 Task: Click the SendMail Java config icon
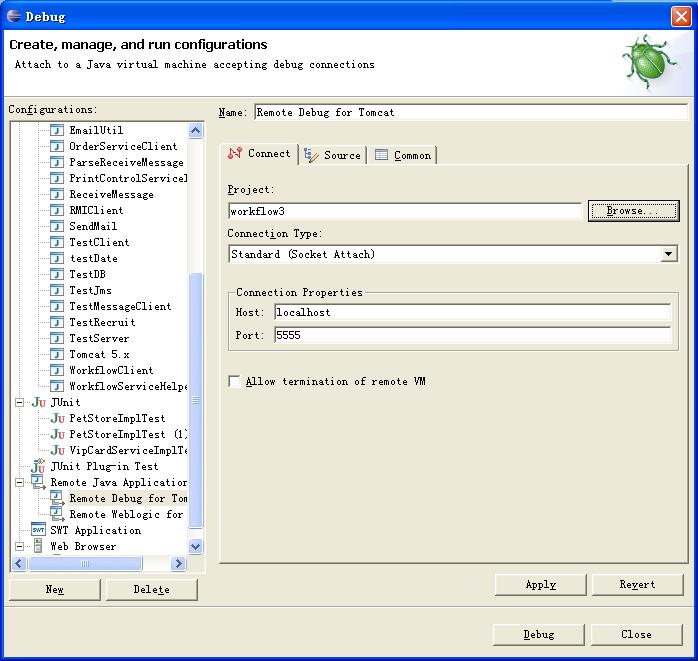tap(57, 226)
